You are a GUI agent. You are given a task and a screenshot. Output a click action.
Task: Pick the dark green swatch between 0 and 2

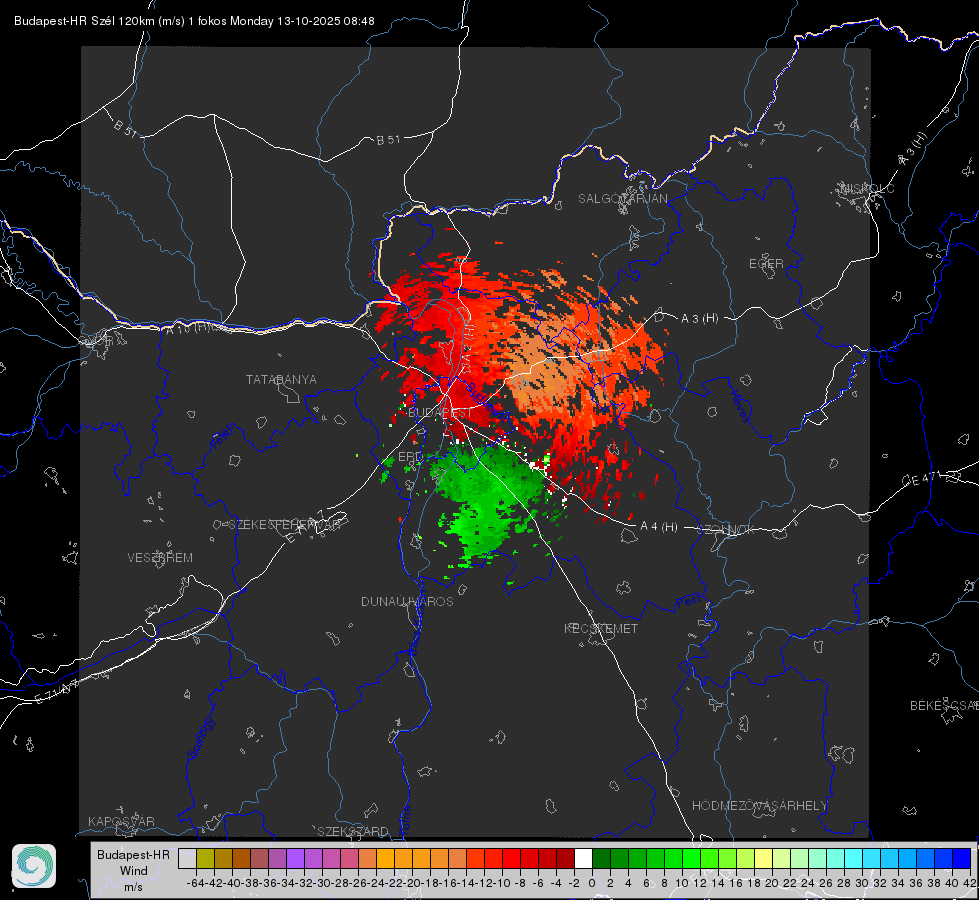[601, 858]
